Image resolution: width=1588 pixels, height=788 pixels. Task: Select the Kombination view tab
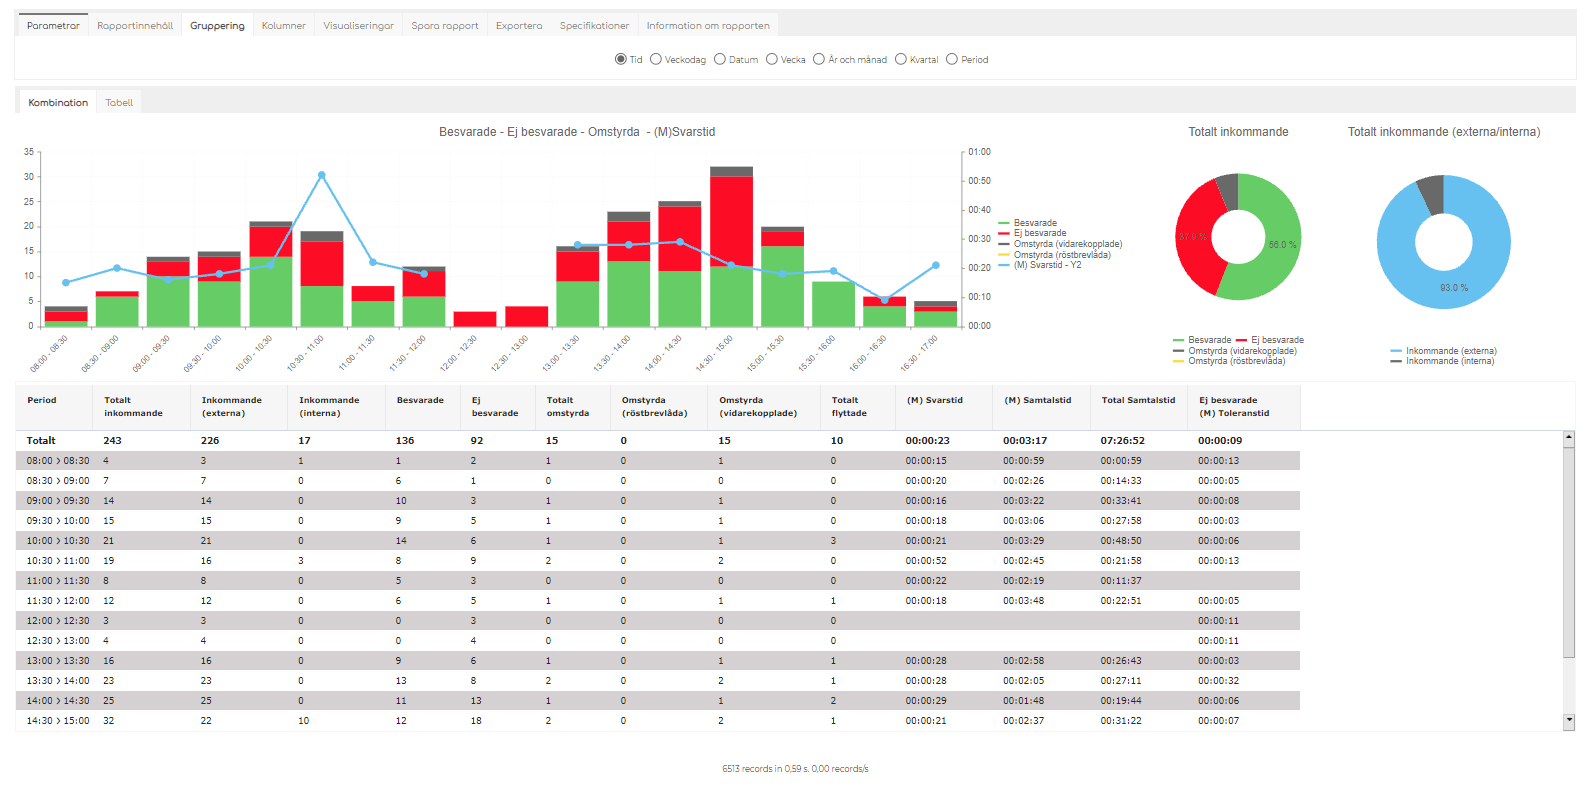[58, 102]
